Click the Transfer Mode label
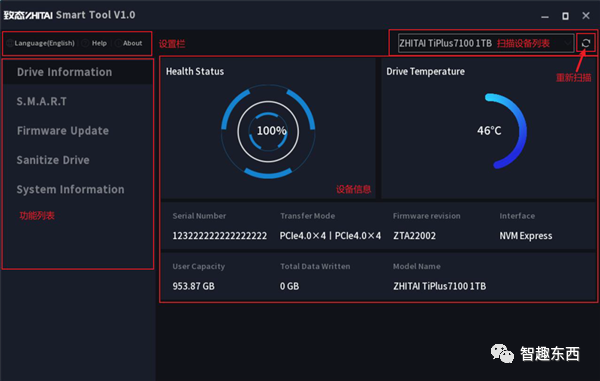This screenshot has width=600, height=381. 308,216
